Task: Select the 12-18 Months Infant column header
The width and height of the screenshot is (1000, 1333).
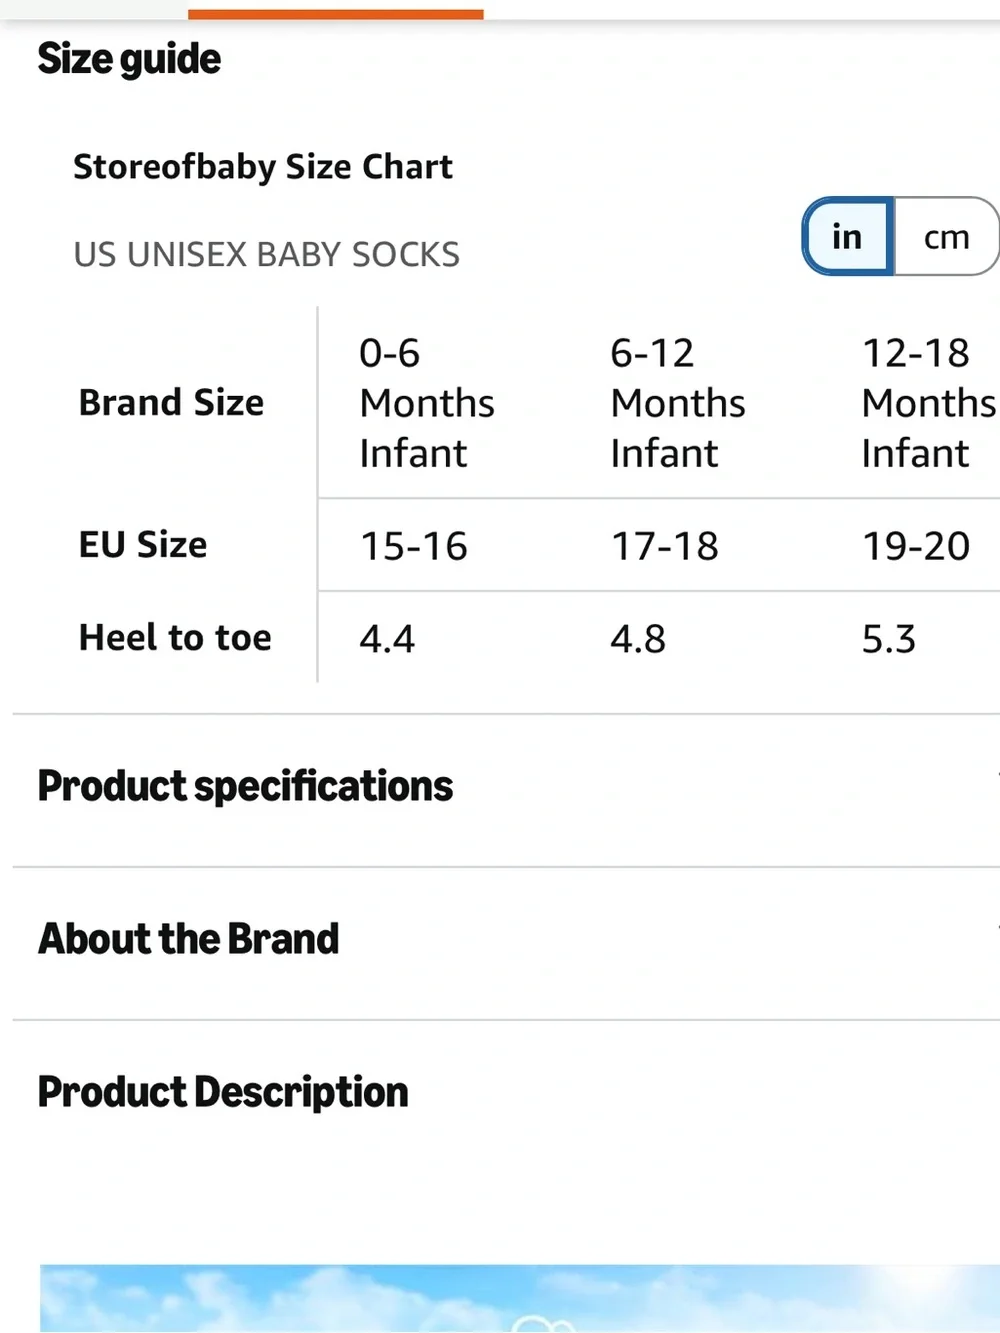Action: (928, 402)
